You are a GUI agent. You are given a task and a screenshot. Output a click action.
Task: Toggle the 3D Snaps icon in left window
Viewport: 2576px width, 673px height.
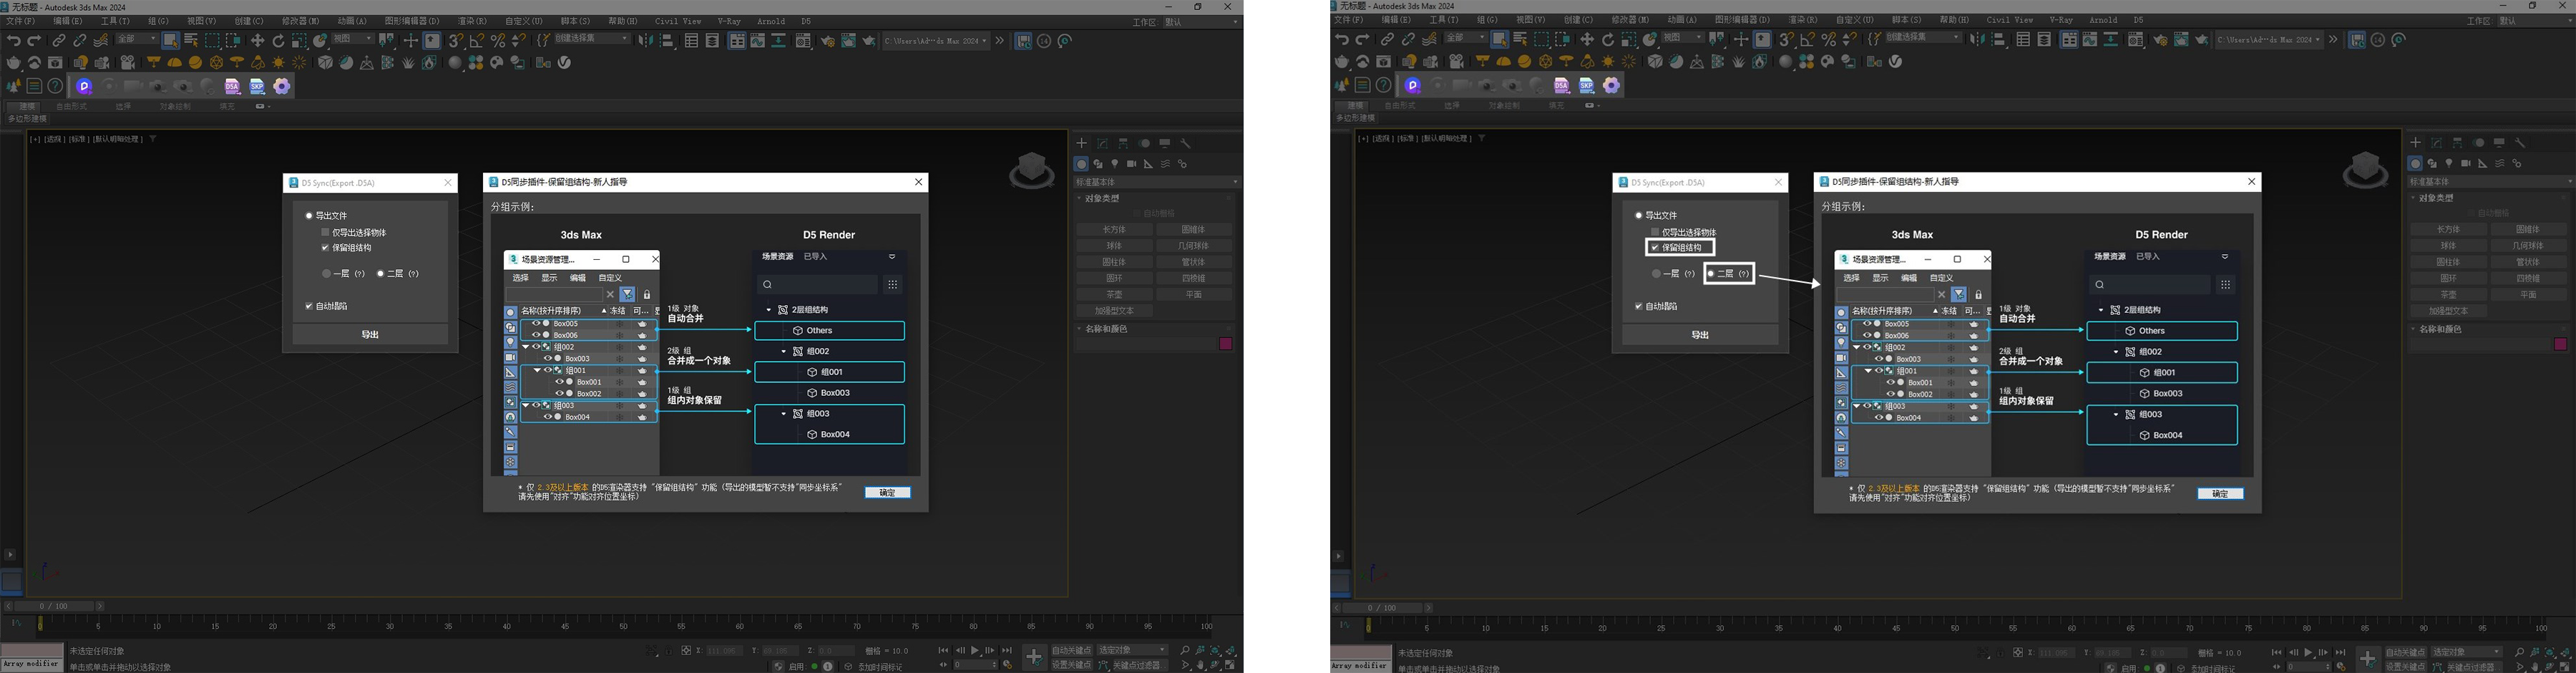(x=455, y=41)
